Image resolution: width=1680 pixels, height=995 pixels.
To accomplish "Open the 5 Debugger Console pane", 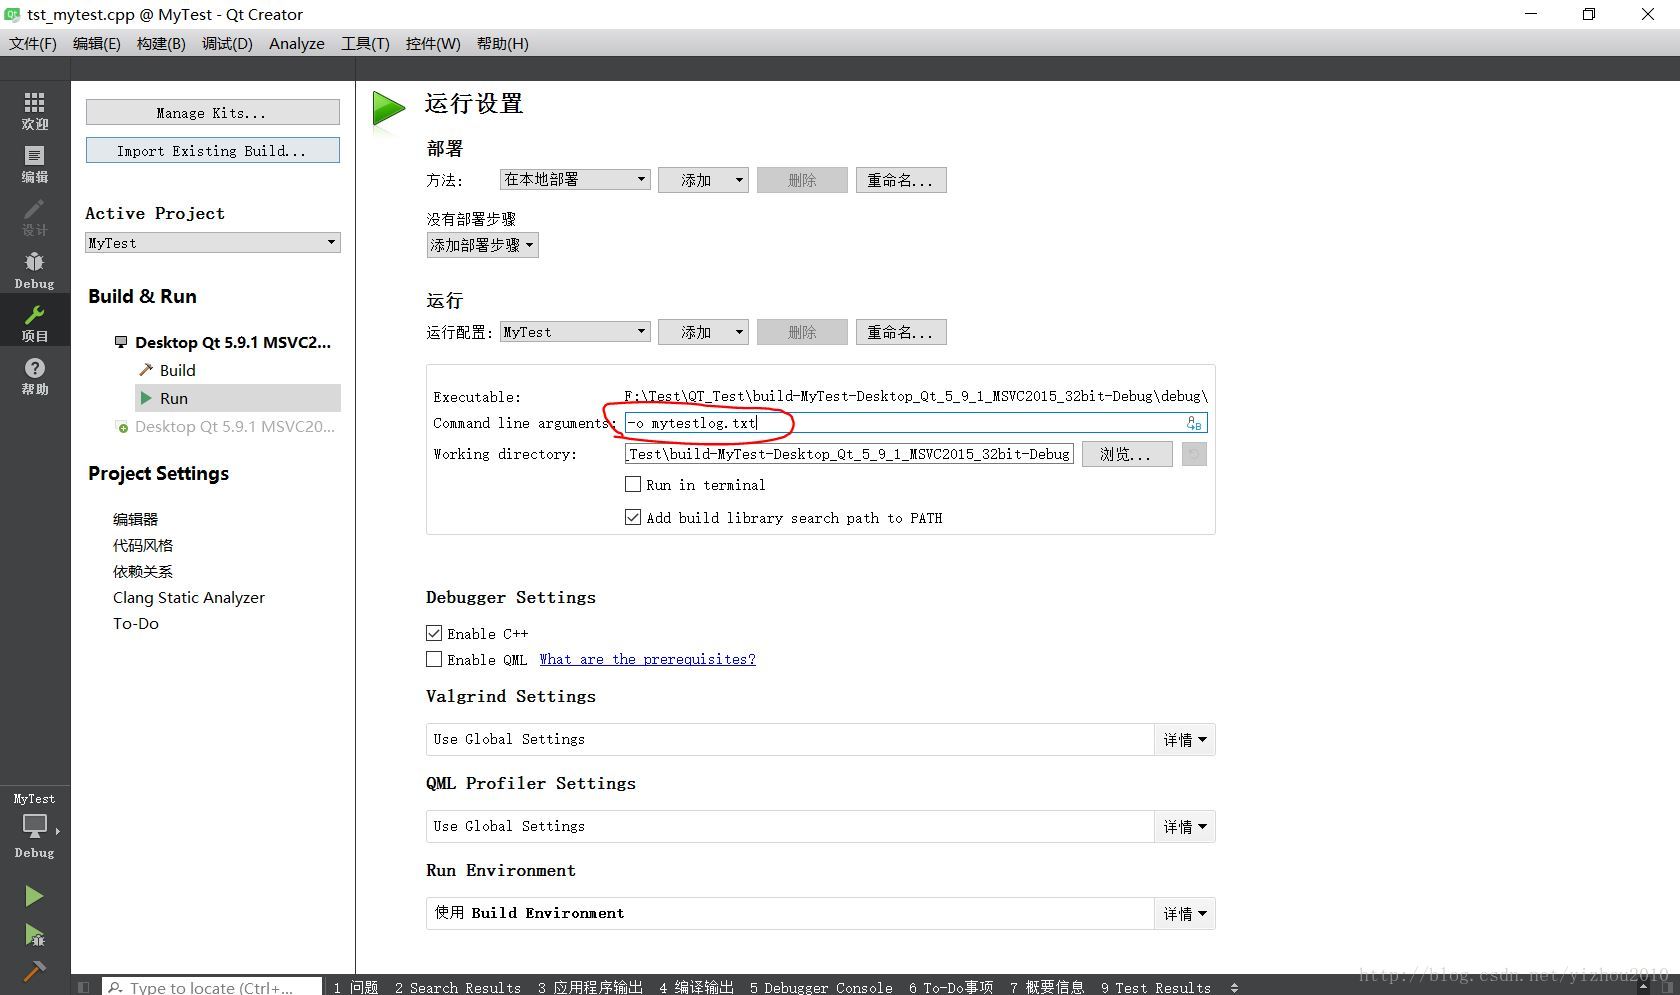I will (x=821, y=987).
